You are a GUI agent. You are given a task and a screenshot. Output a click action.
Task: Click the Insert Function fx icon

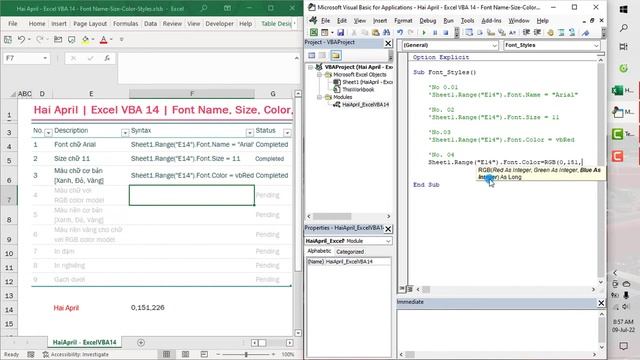tap(107, 58)
